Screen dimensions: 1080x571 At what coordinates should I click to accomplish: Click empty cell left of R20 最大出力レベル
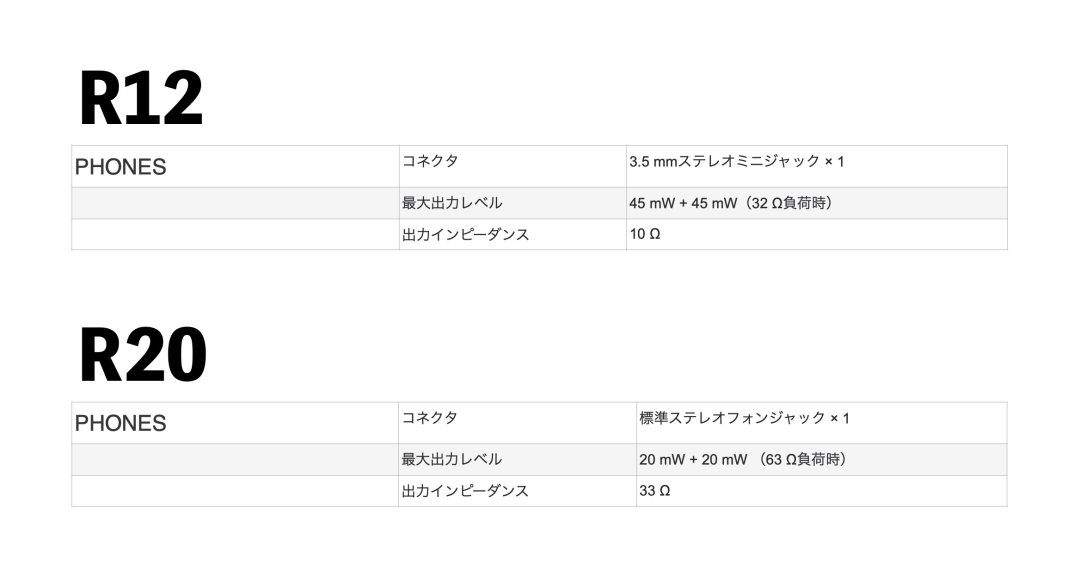235,459
